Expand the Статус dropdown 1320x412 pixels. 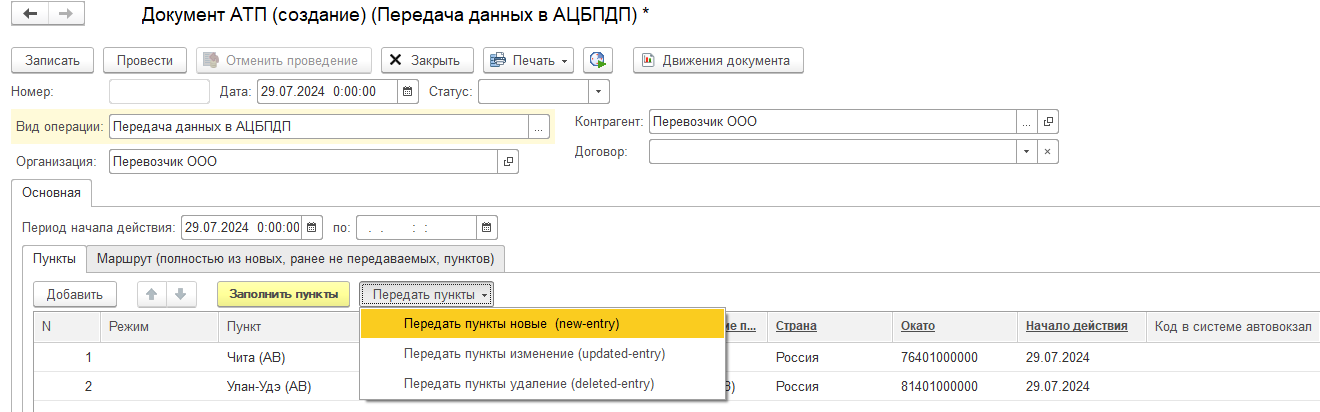click(x=598, y=92)
